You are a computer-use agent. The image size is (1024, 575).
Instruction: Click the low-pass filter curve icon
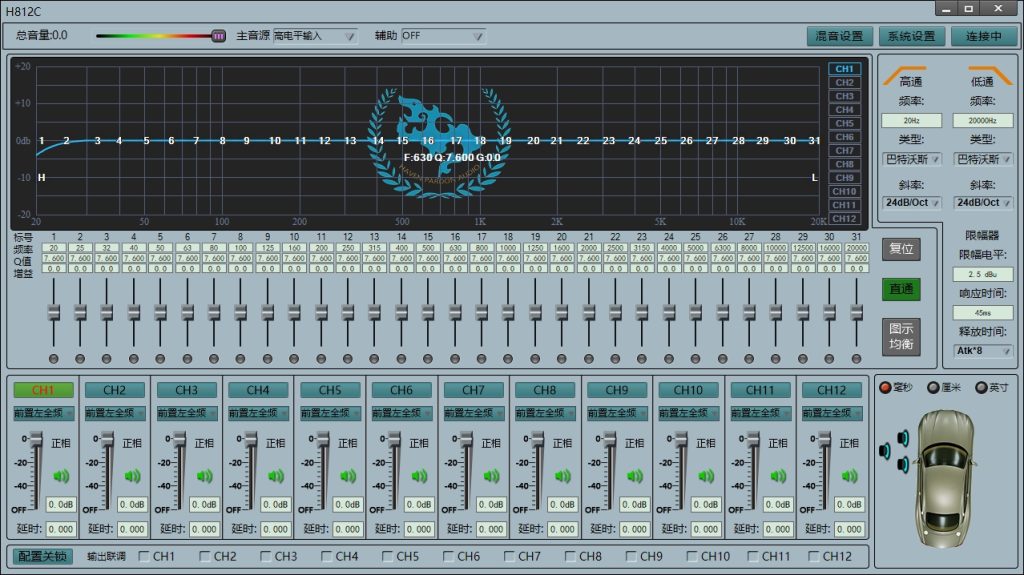989,74
